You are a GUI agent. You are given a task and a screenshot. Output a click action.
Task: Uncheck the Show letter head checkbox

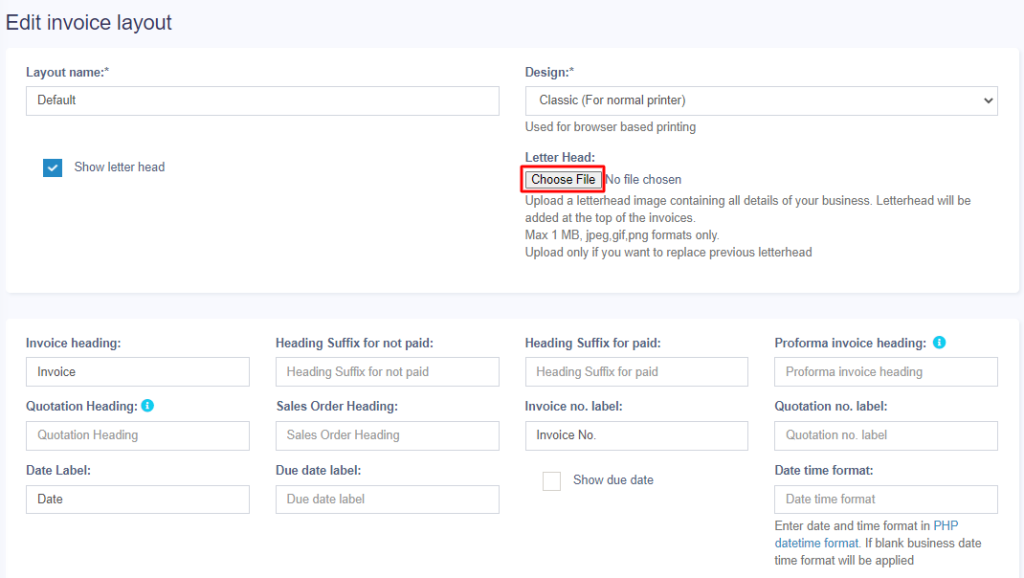click(x=53, y=168)
